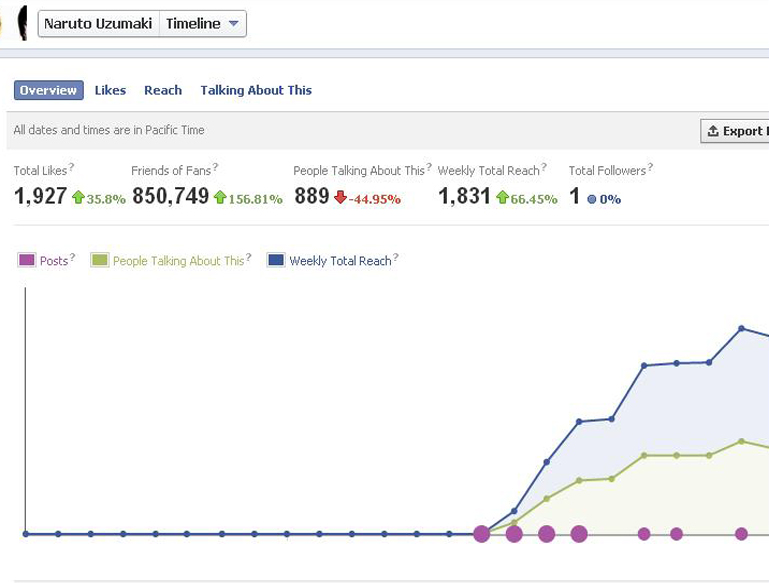Click the green up arrow beside 156.81%
This screenshot has width=769, height=583.
[x=220, y=197]
